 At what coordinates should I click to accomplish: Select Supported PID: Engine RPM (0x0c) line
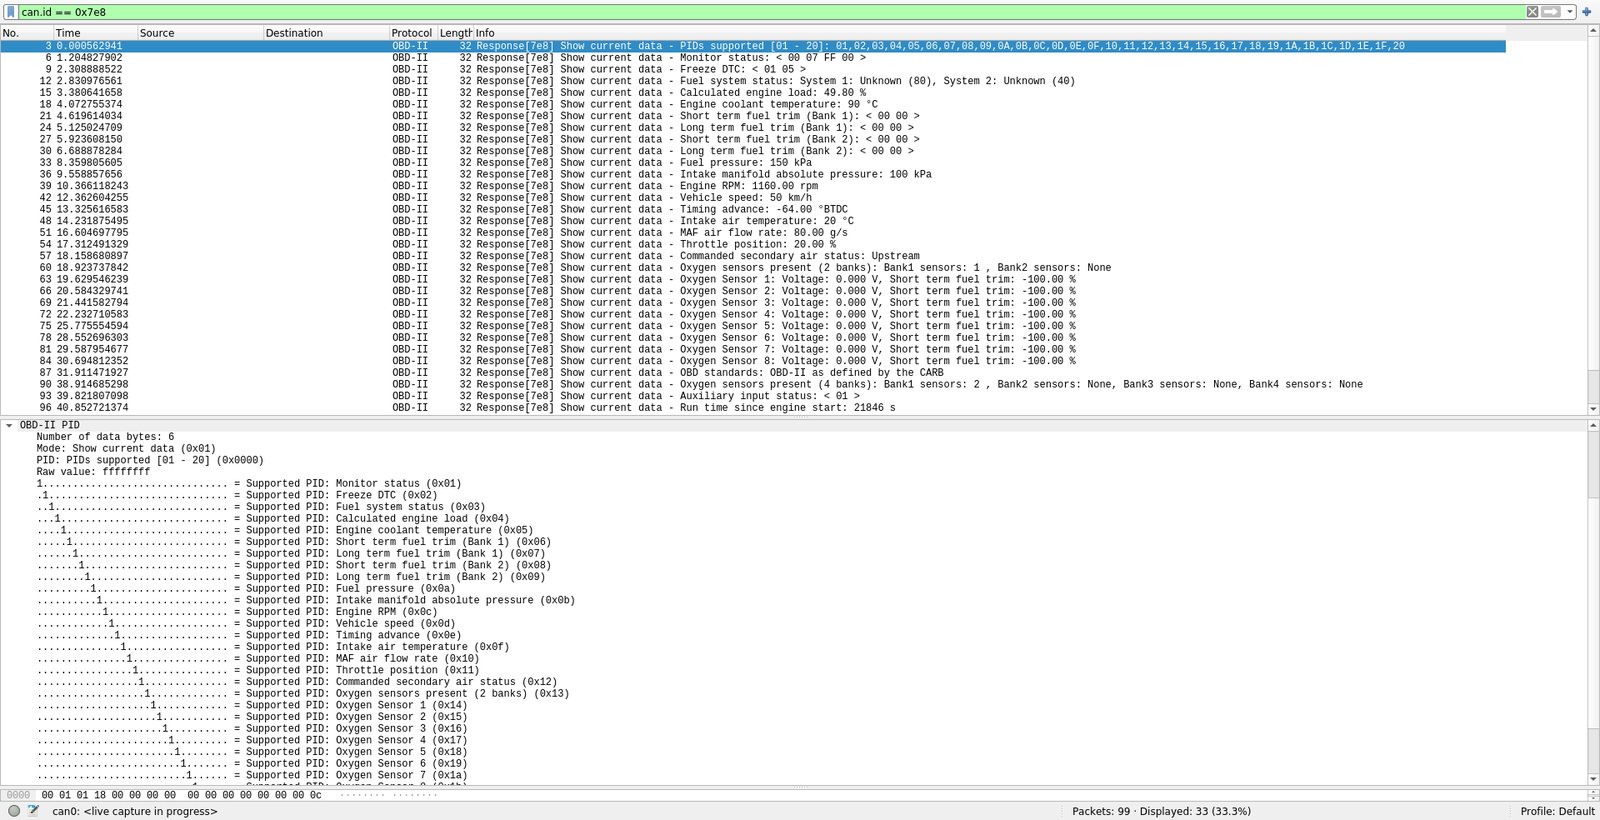tap(237, 612)
